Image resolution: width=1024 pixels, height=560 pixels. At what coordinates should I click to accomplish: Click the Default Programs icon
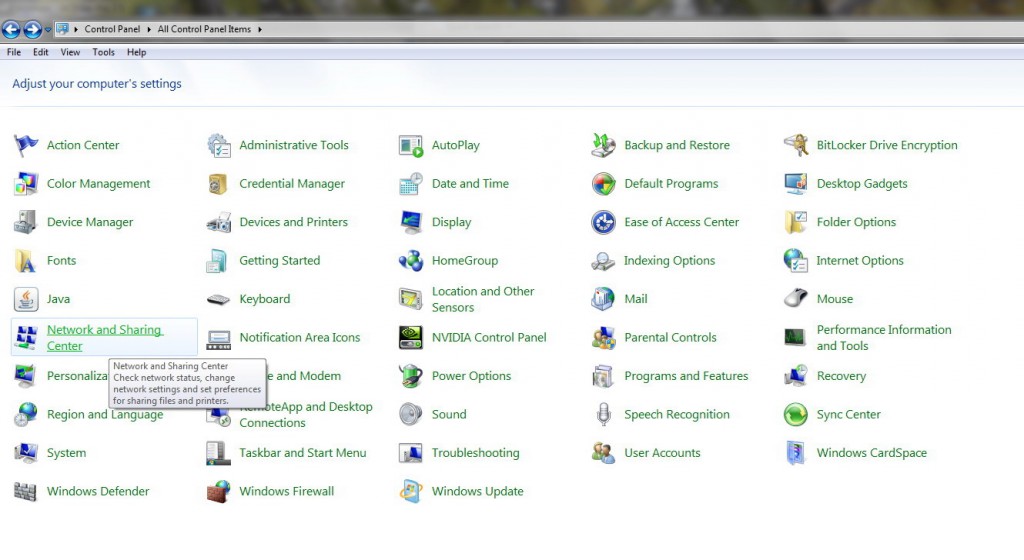[603, 183]
